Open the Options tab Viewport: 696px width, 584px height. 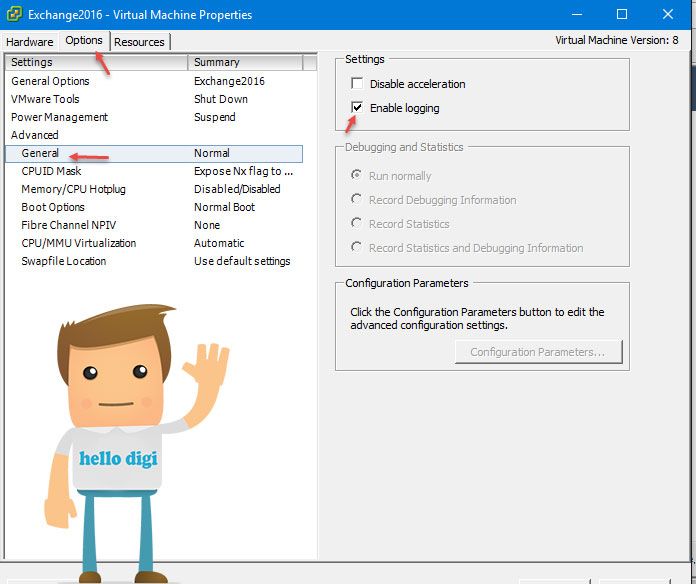point(84,40)
